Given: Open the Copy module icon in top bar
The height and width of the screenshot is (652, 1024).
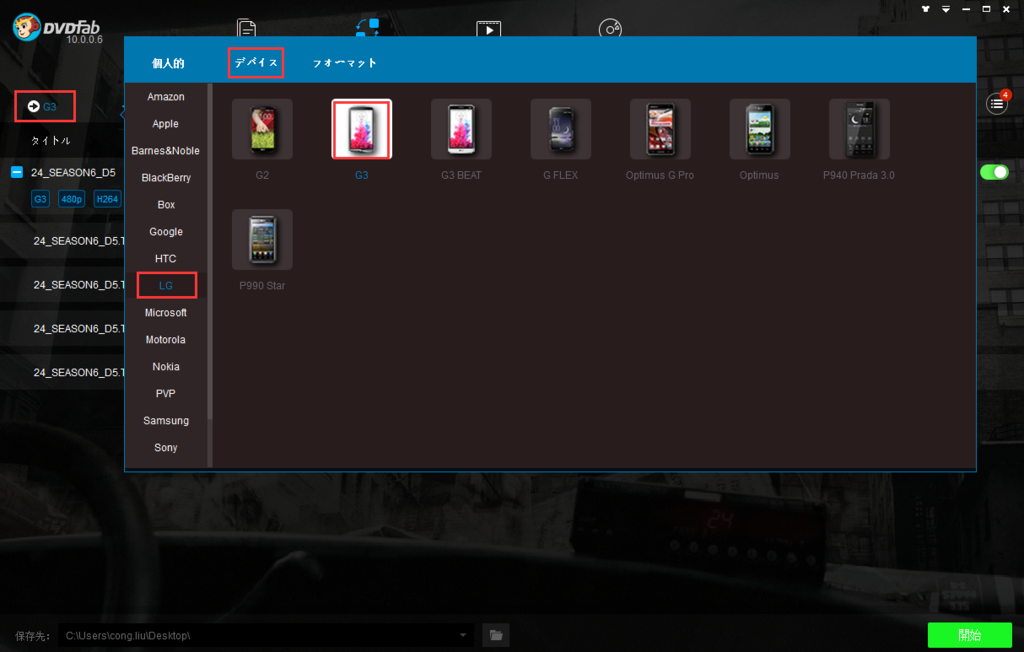Looking at the screenshot, I should 246,27.
